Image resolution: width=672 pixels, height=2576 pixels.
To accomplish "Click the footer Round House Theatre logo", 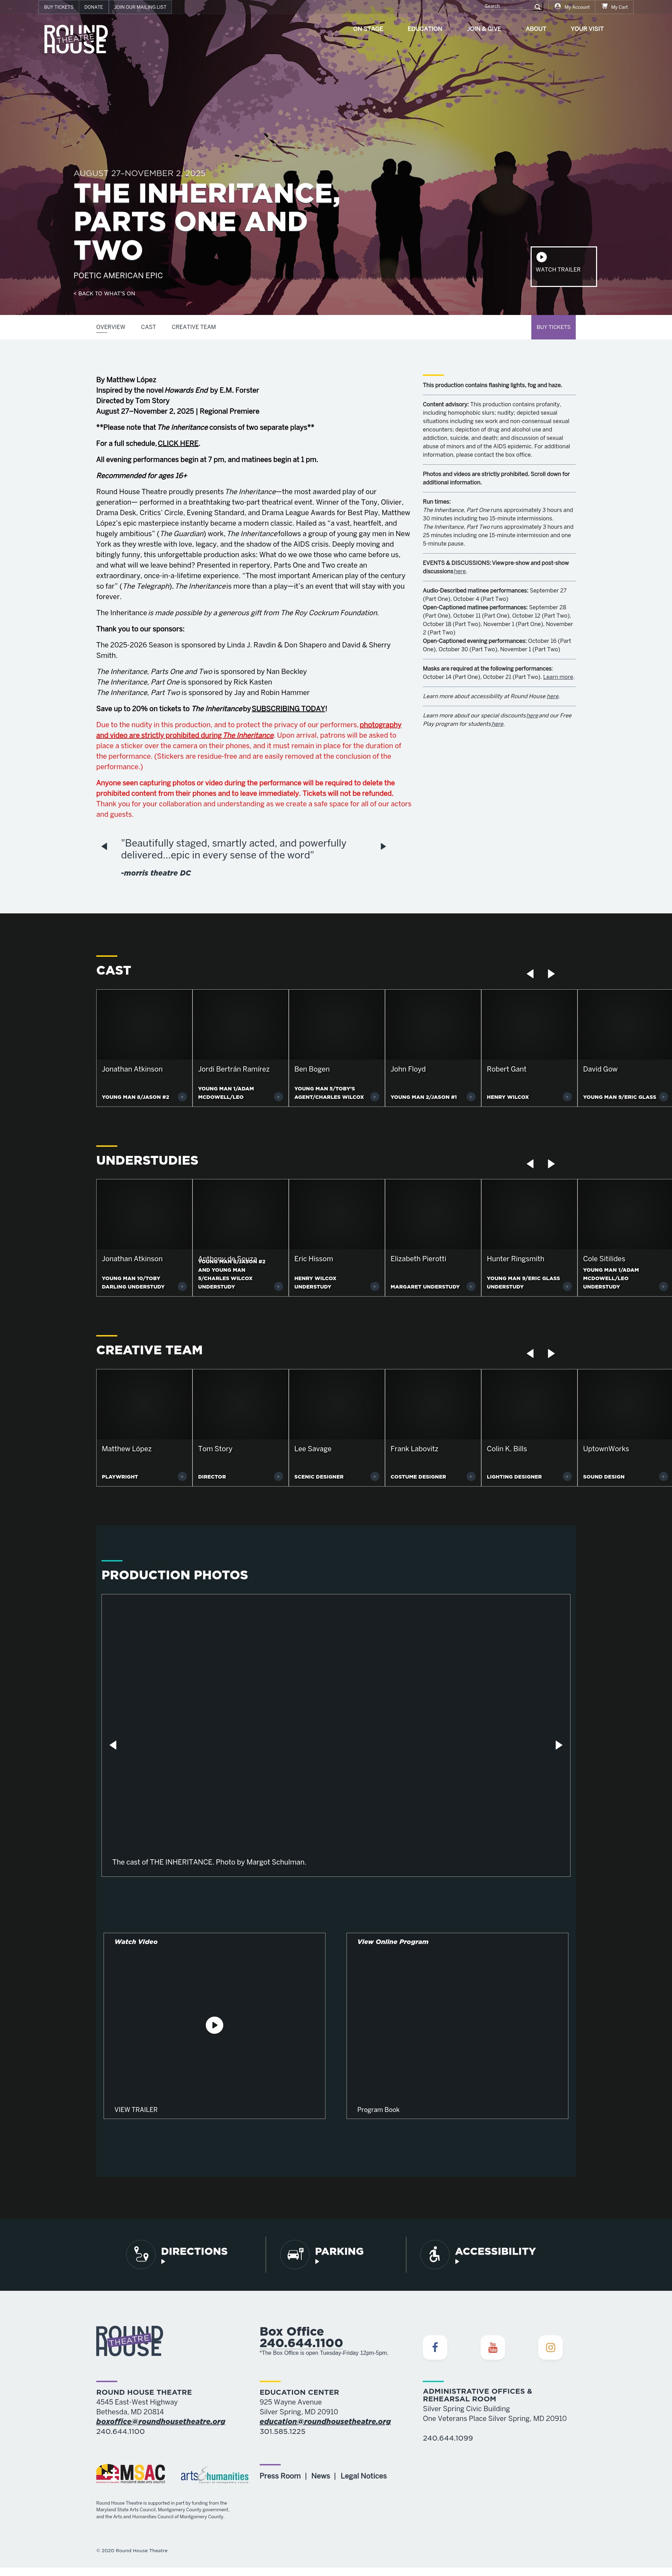I will (129, 2340).
